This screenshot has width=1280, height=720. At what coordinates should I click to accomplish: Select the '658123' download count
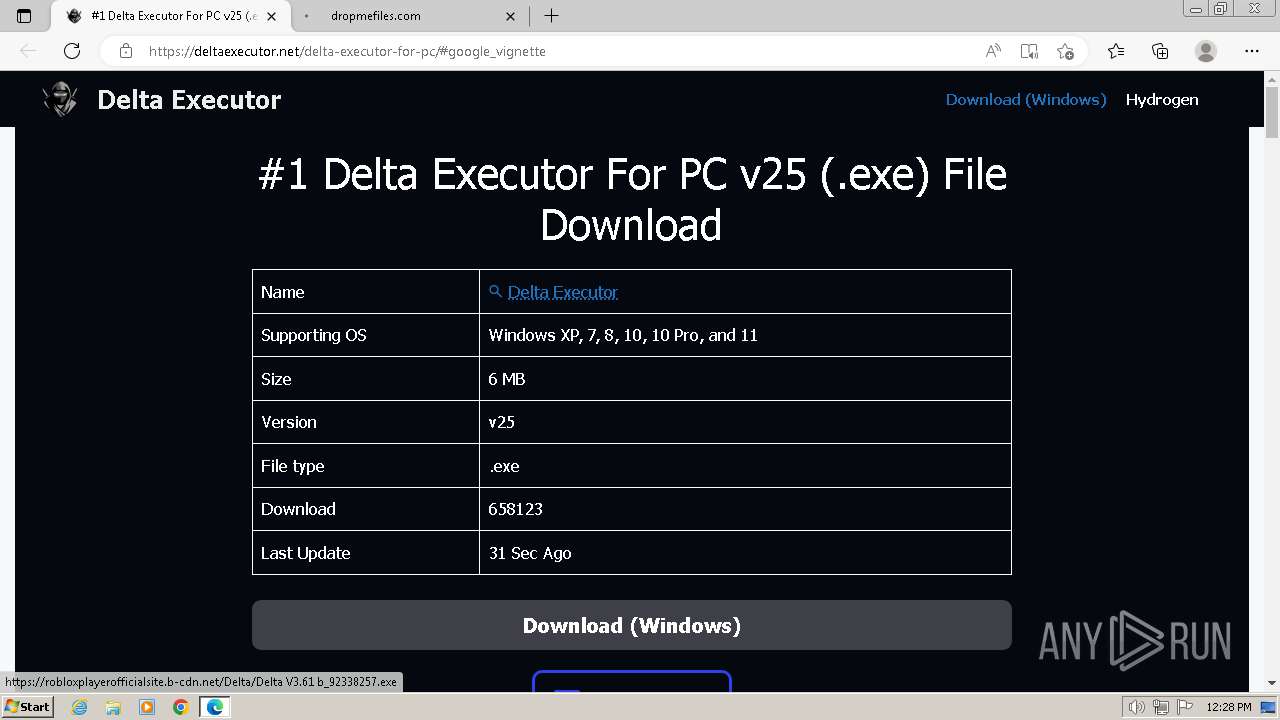pyautogui.click(x=516, y=509)
